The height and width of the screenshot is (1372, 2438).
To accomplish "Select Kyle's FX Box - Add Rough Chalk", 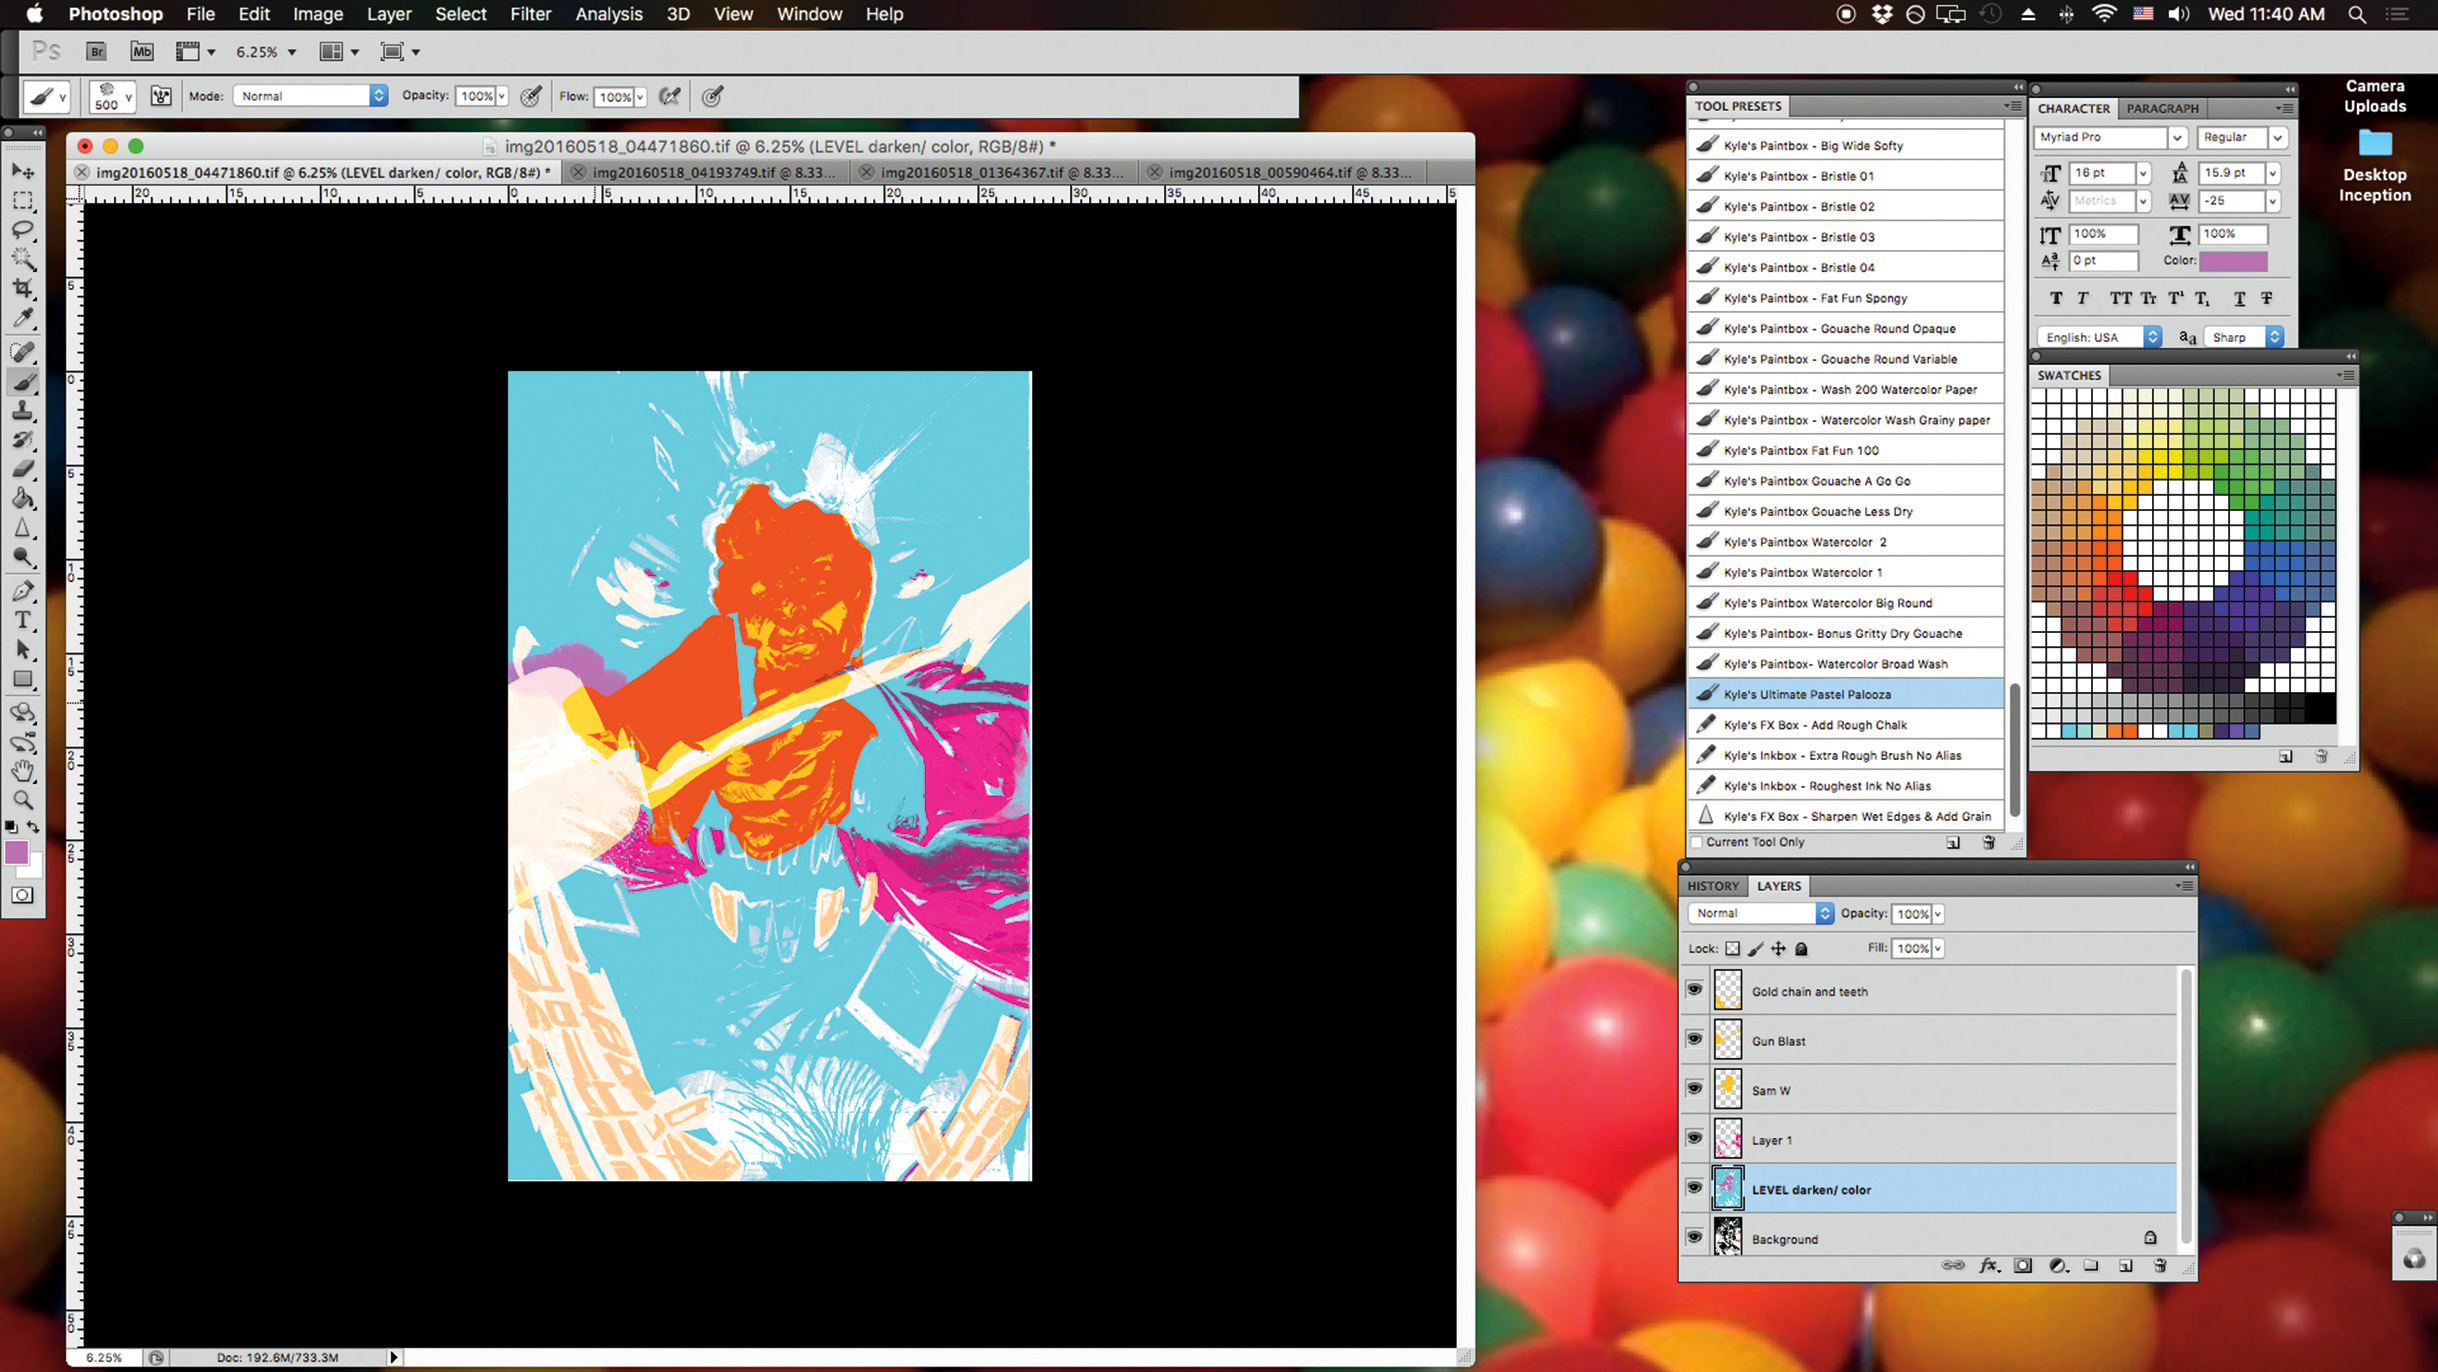I will pos(1846,725).
